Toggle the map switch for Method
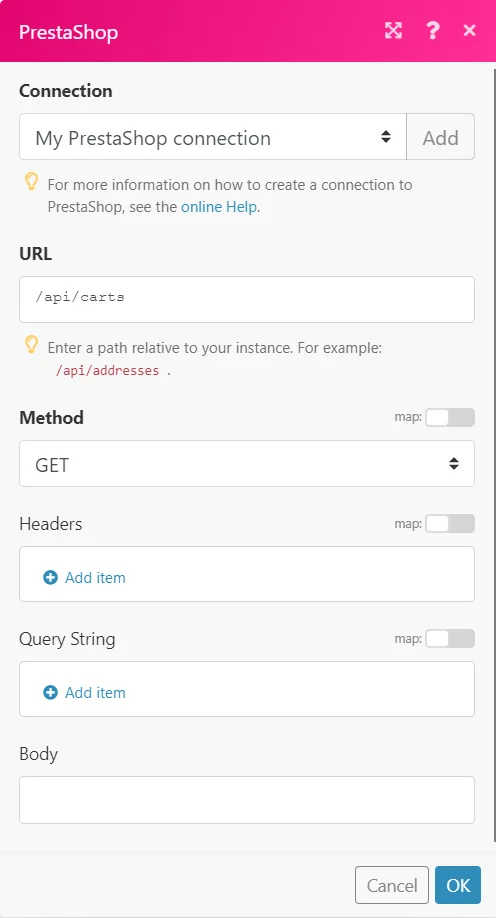Image resolution: width=496 pixels, height=918 pixels. point(450,417)
